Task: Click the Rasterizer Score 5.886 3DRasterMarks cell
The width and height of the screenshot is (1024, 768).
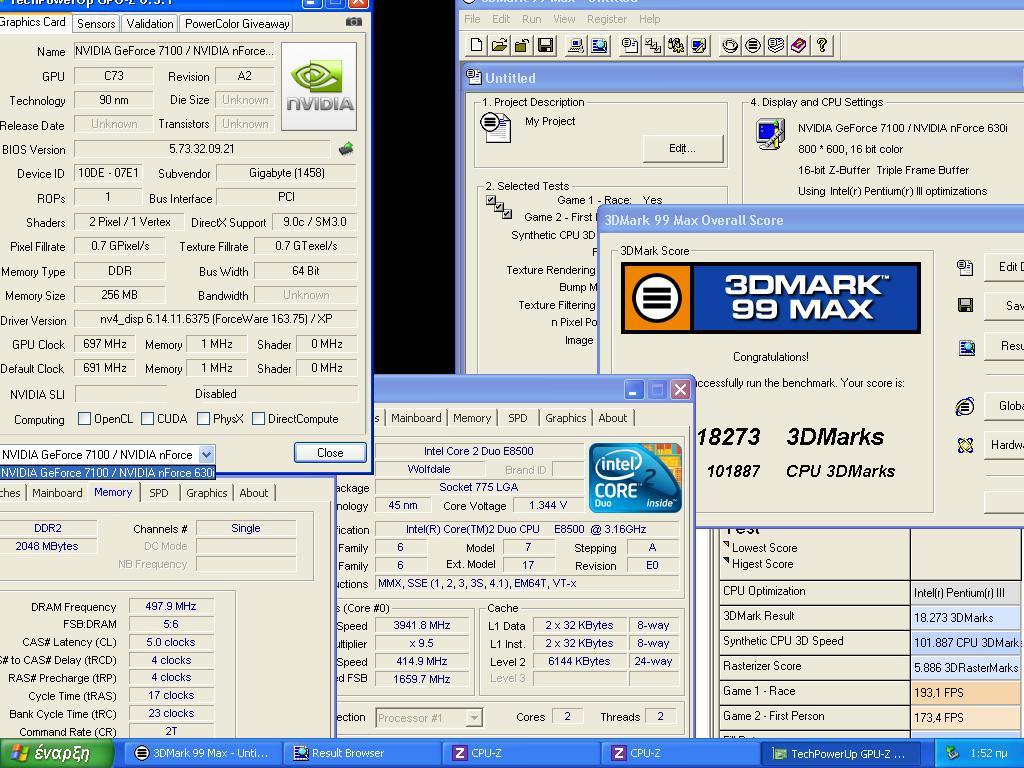Action: 967,667
